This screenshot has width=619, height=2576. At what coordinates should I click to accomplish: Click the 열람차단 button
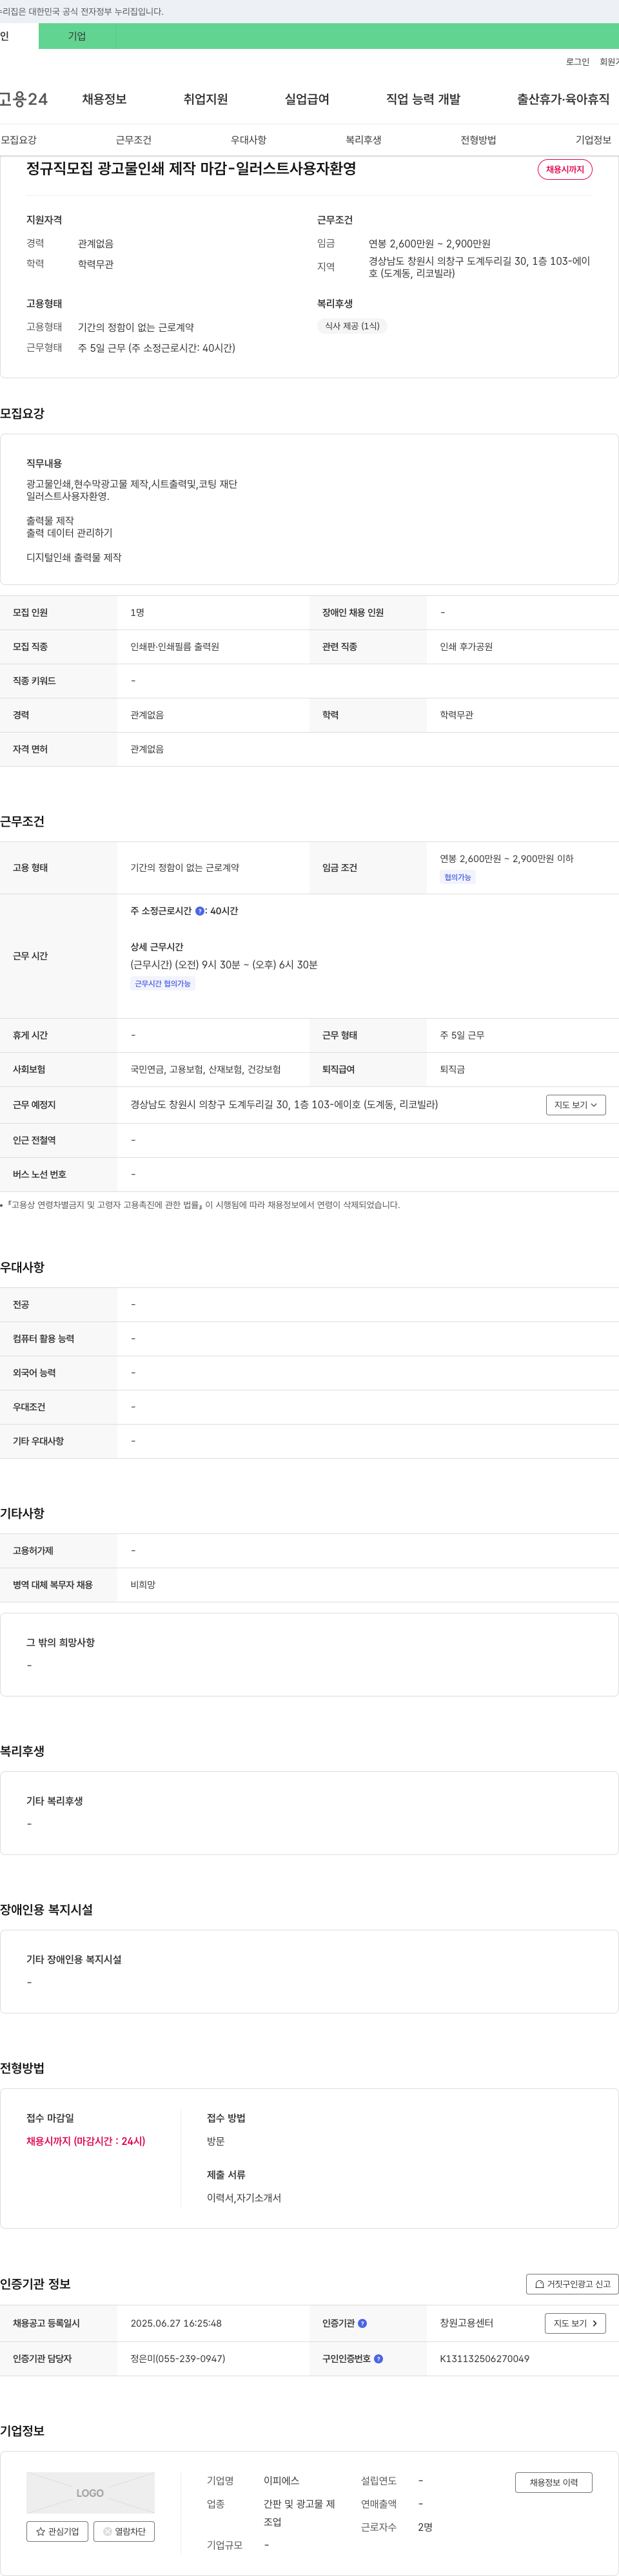click(x=124, y=2531)
